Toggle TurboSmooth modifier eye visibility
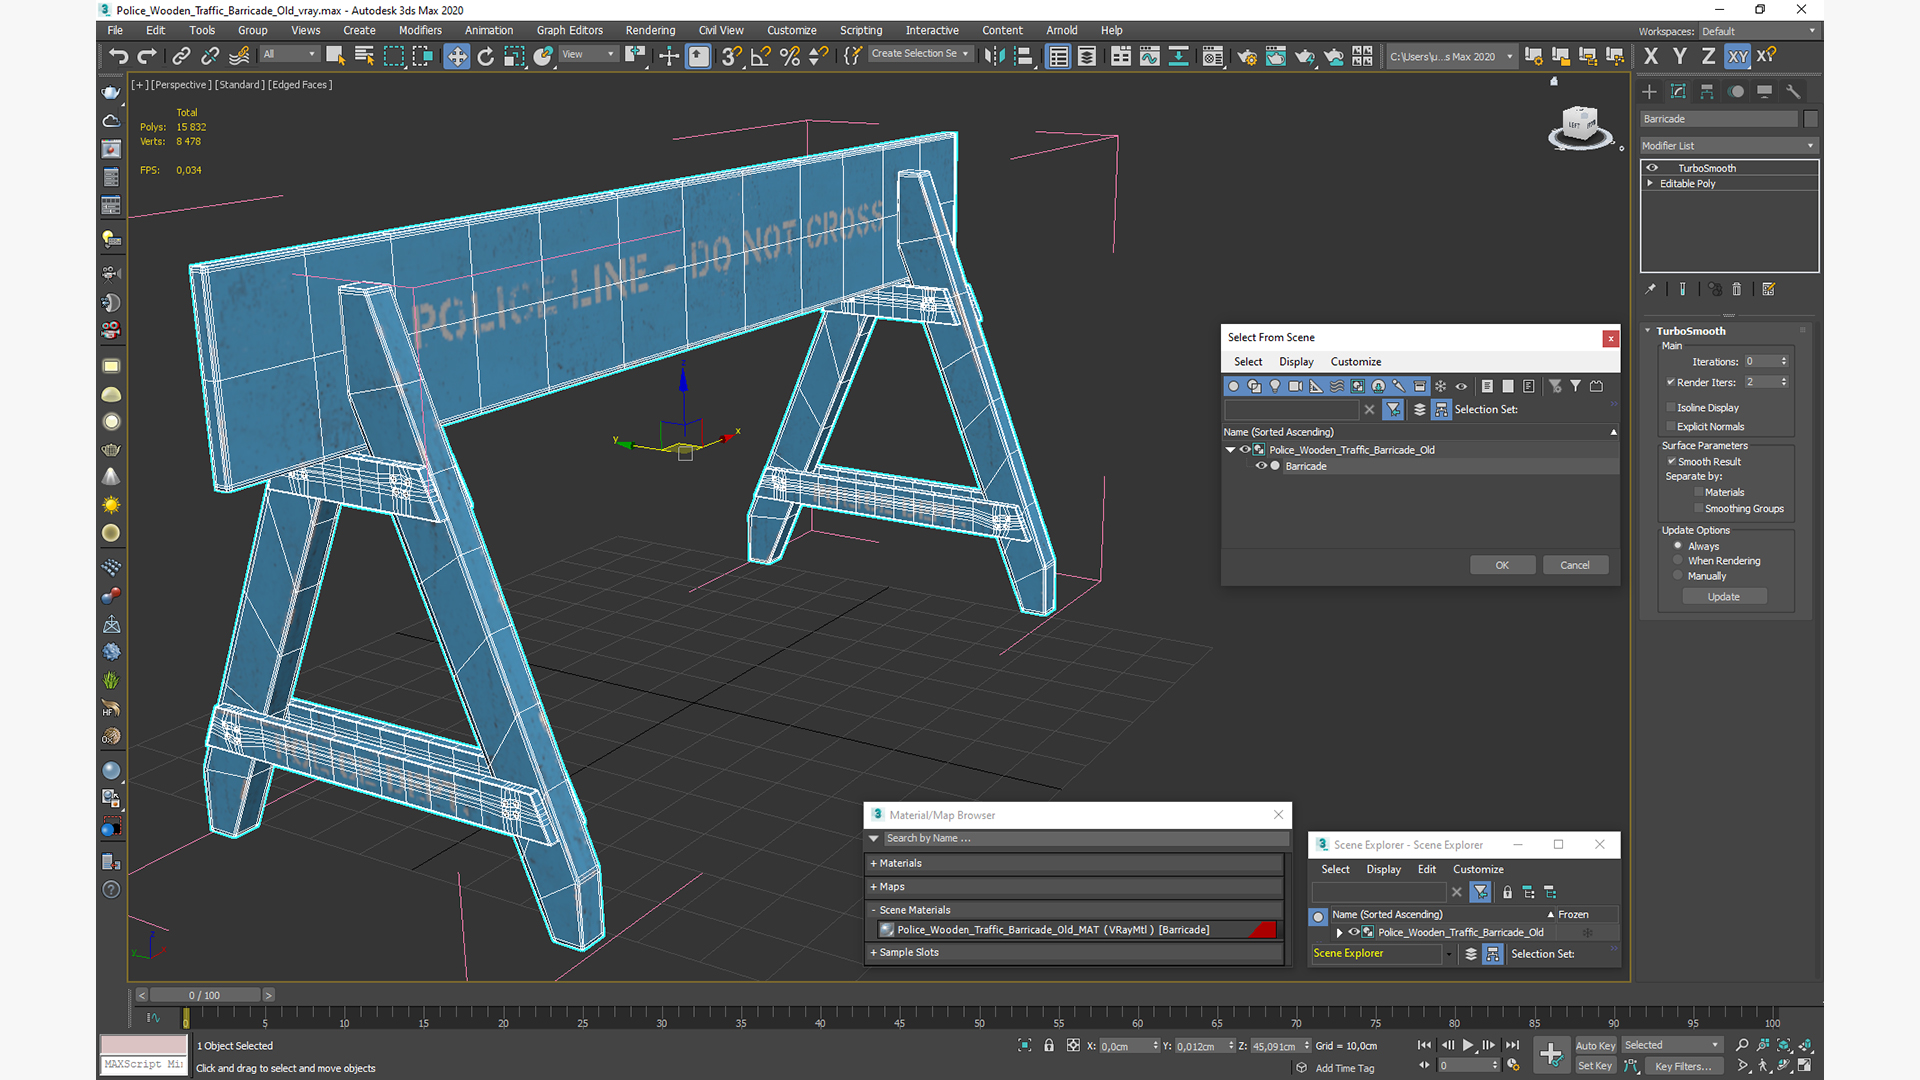 (1652, 168)
